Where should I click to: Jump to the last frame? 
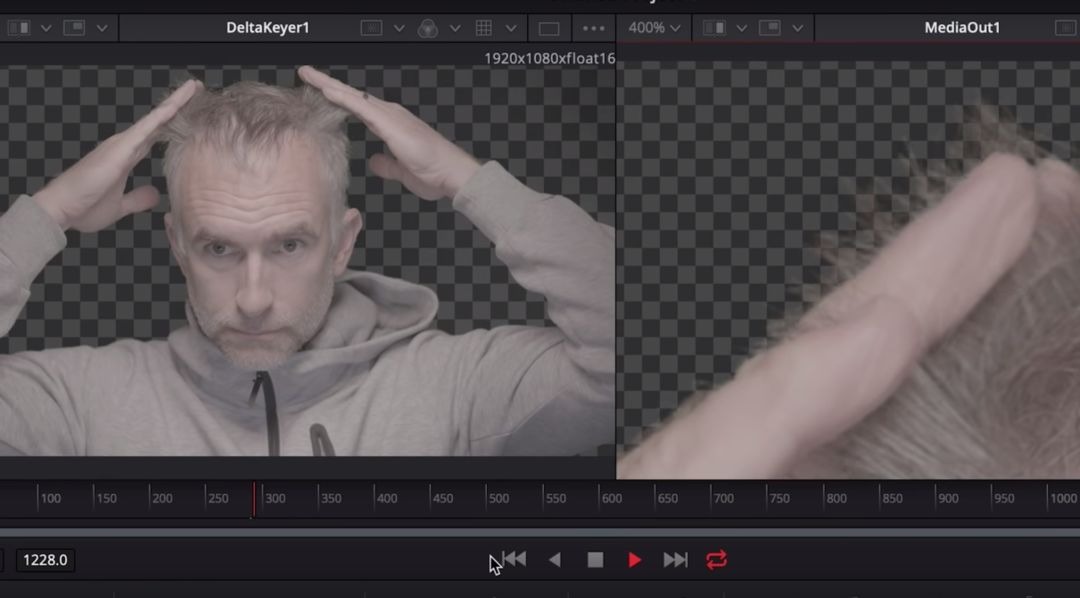[x=675, y=560]
